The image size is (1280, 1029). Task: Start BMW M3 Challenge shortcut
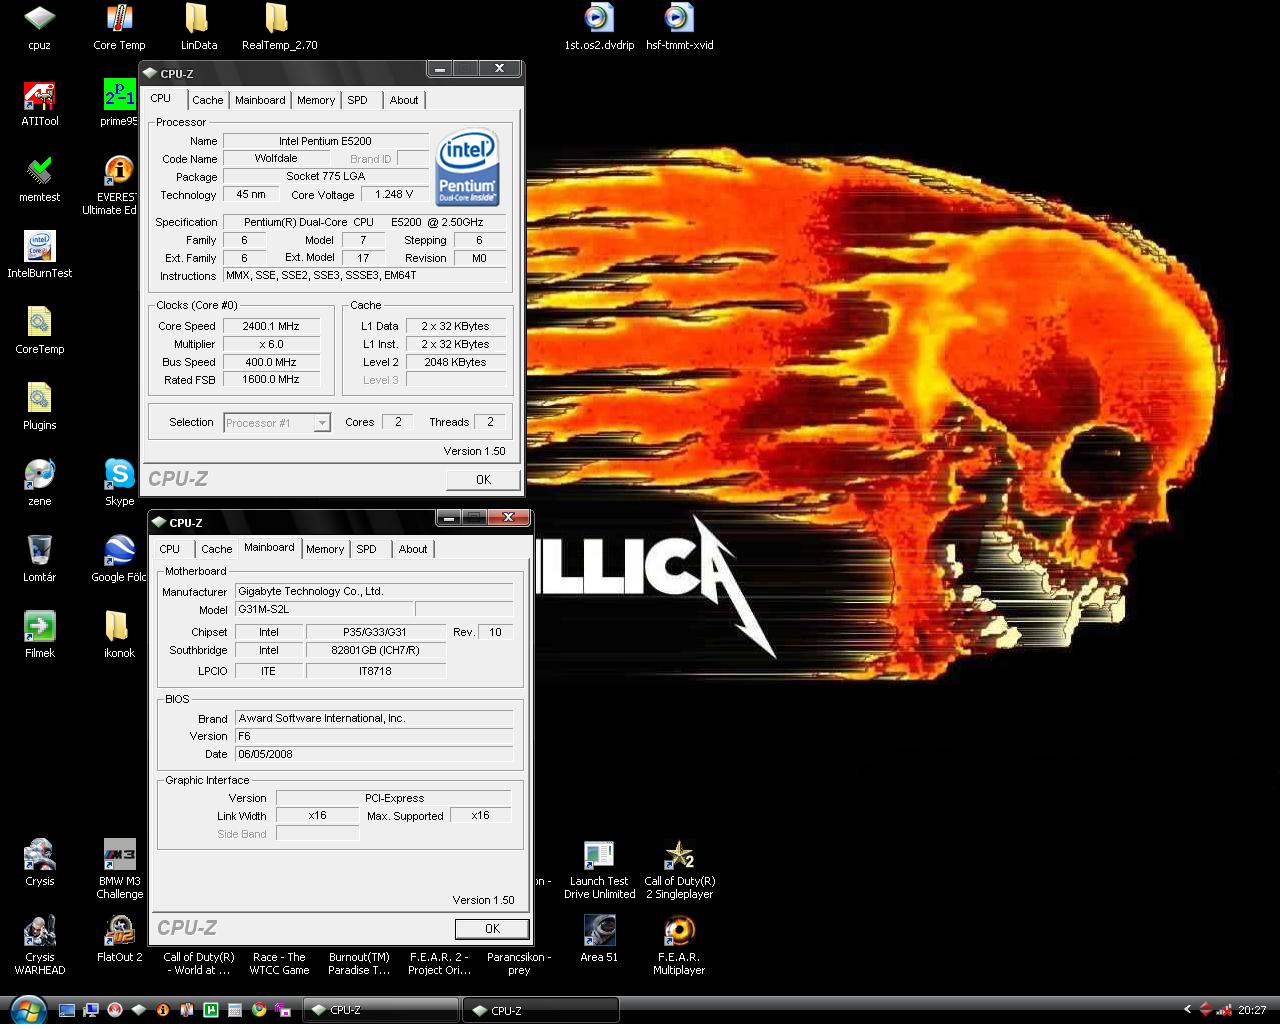[119, 870]
